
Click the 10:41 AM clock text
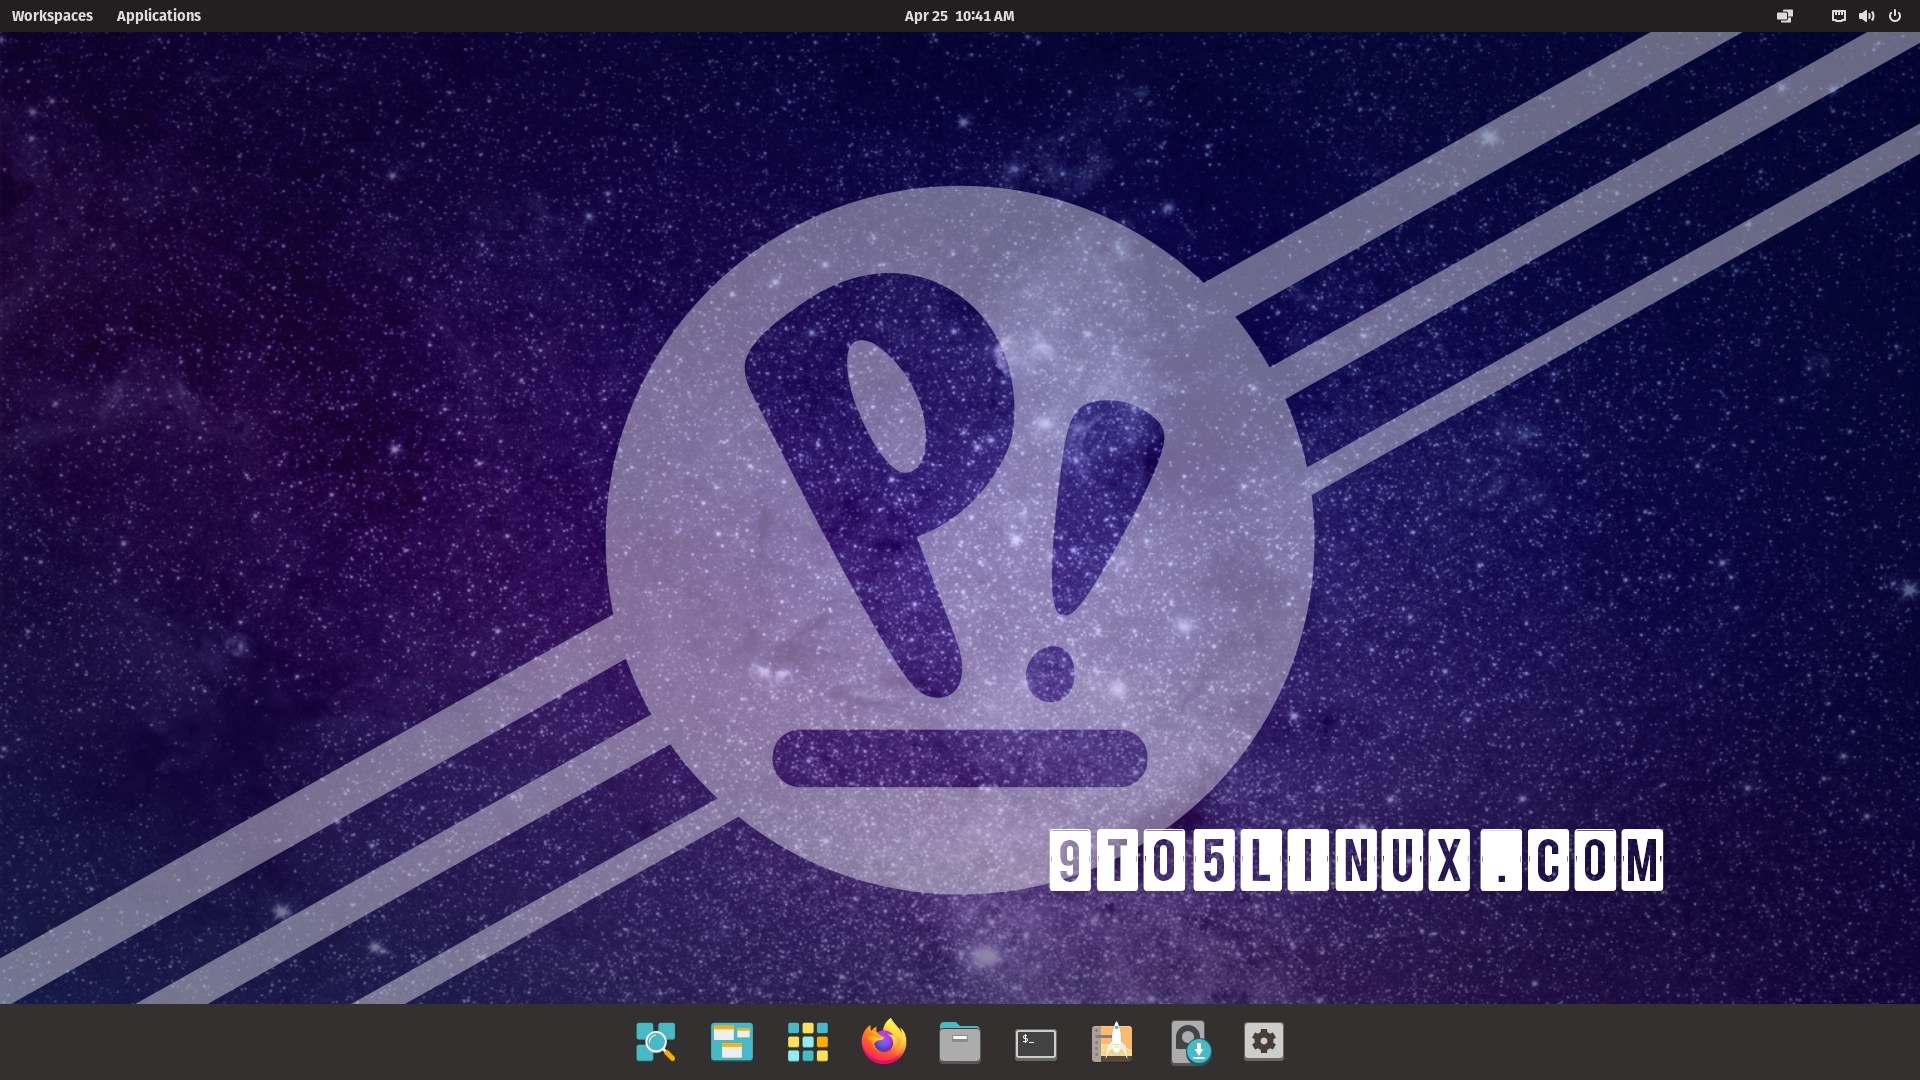click(985, 16)
